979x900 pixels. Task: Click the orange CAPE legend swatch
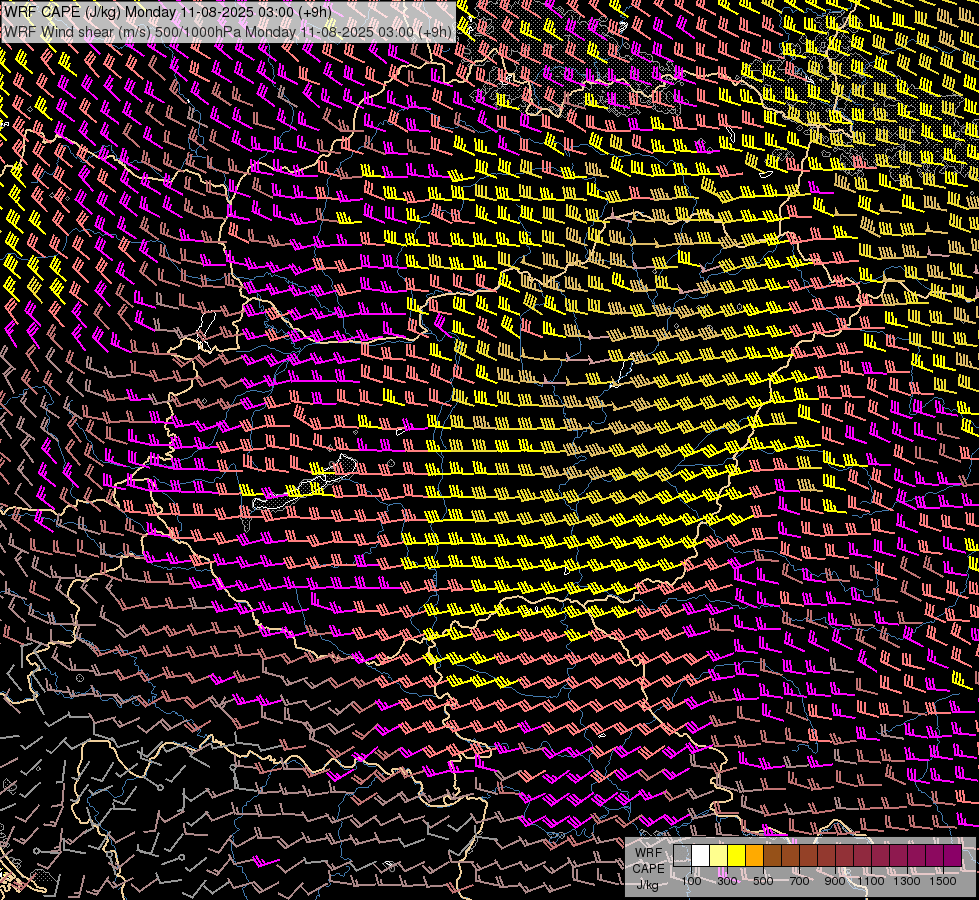(754, 856)
